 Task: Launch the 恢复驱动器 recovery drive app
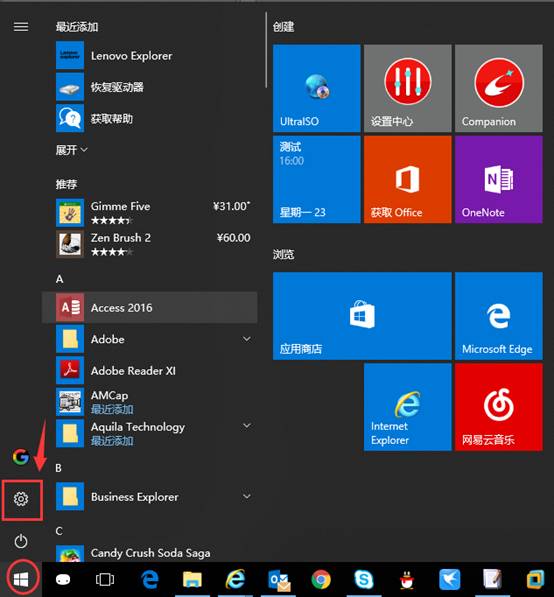pos(149,87)
